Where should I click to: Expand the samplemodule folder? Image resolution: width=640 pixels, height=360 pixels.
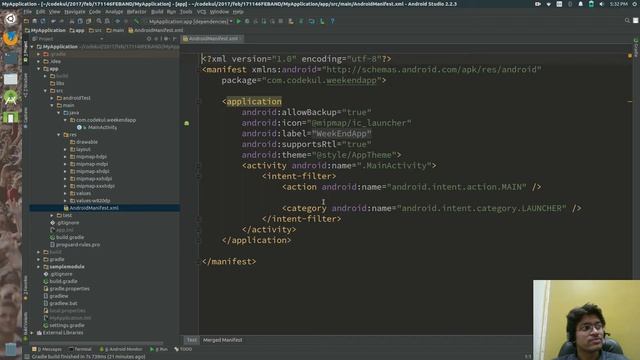[x=39, y=267]
